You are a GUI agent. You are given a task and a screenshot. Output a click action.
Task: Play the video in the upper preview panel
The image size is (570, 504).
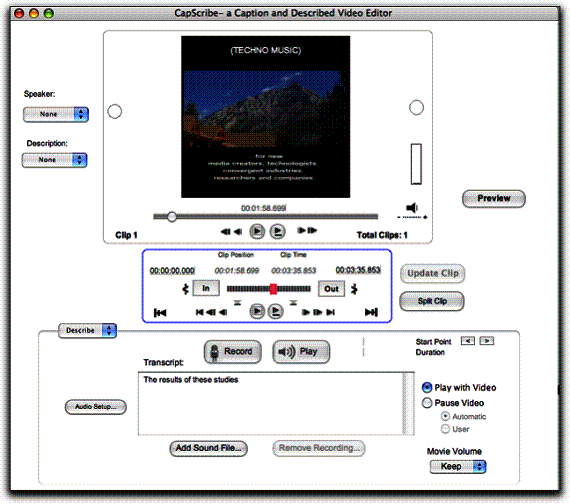[x=257, y=231]
